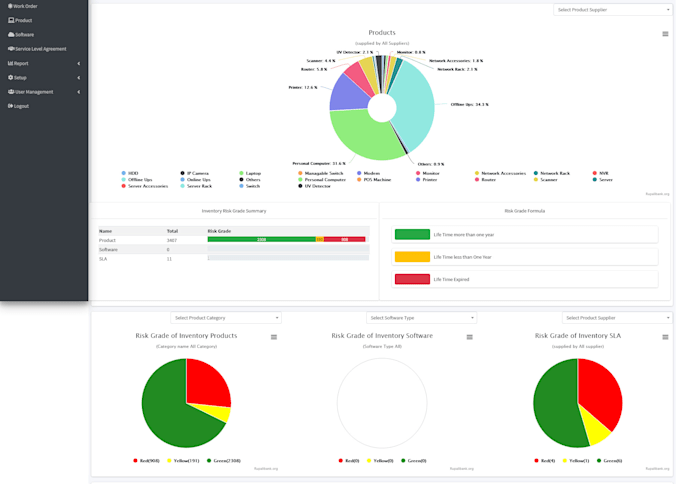
Task: Open the Select Software Type dropdown
Action: pos(422,318)
